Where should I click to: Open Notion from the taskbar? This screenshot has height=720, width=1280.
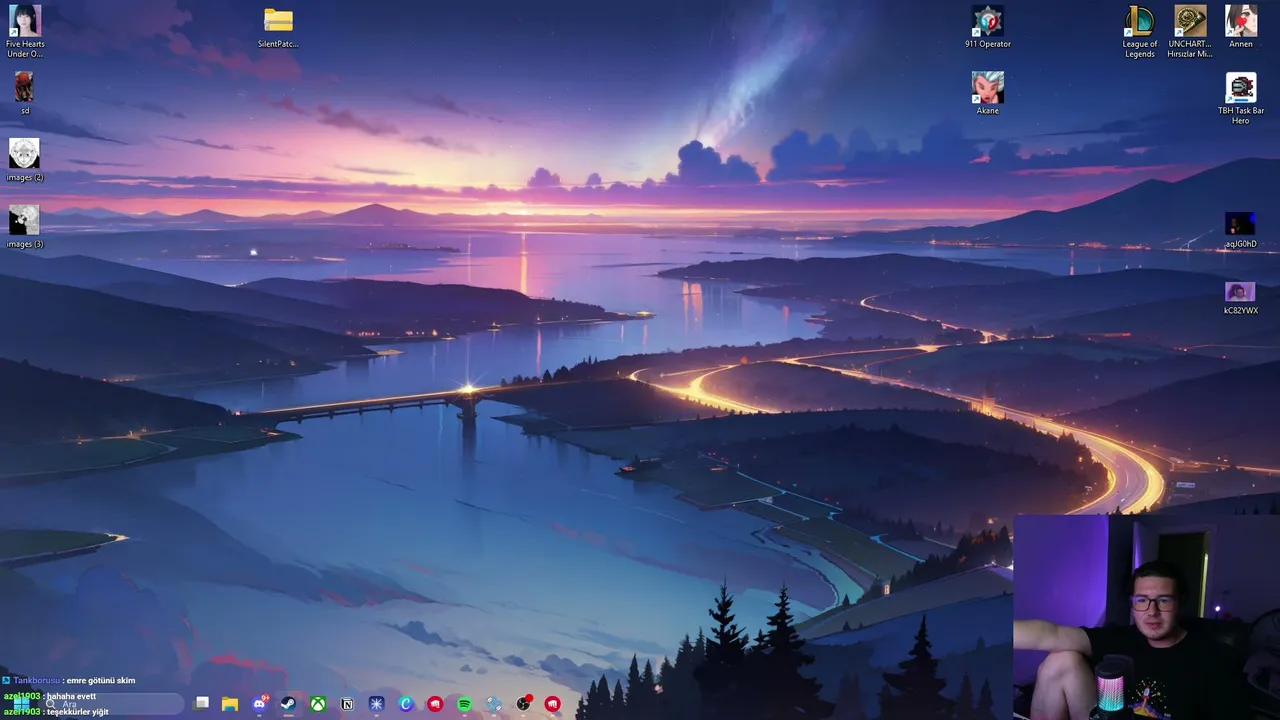347,704
